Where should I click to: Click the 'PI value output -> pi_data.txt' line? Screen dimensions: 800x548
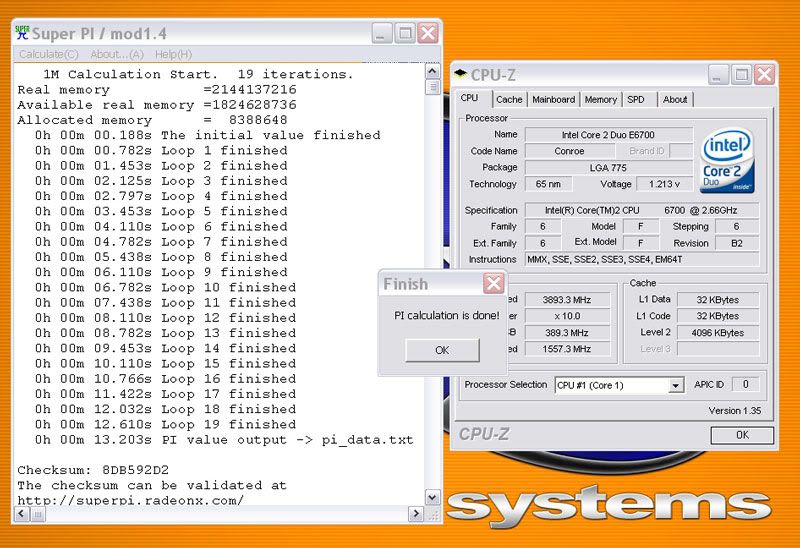223,439
